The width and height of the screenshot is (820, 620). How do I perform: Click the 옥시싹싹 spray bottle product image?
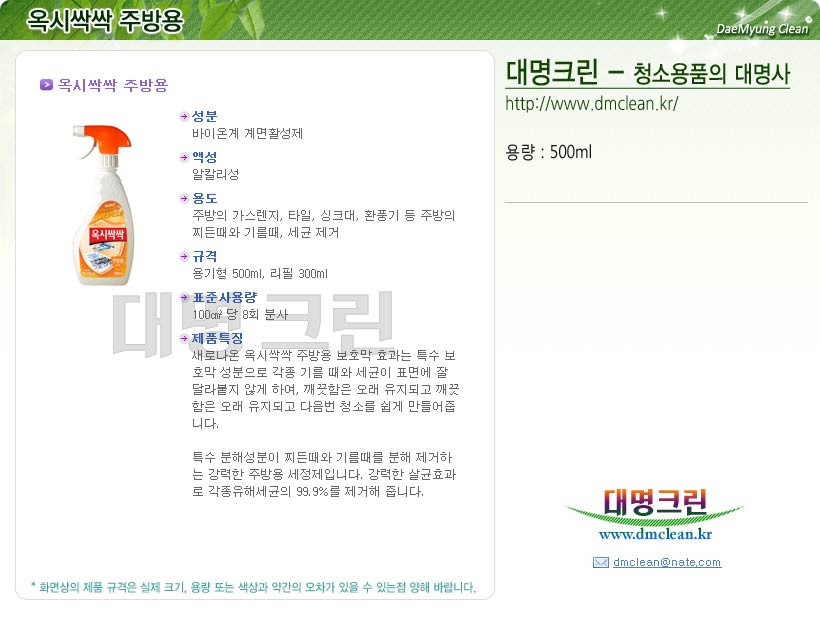103,204
